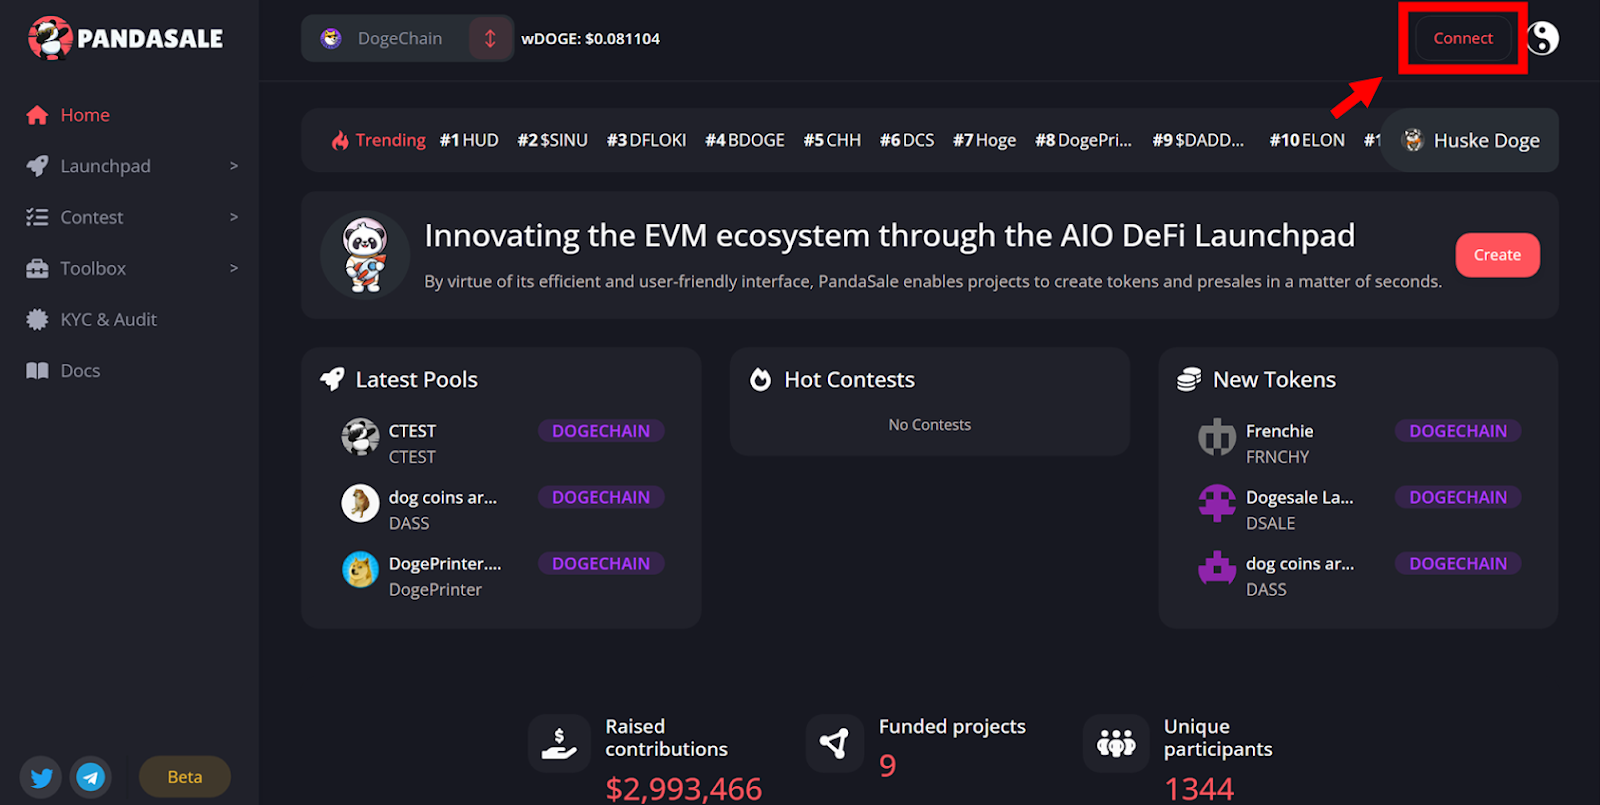This screenshot has width=1600, height=805.
Task: Connect your wallet
Action: [1463, 38]
